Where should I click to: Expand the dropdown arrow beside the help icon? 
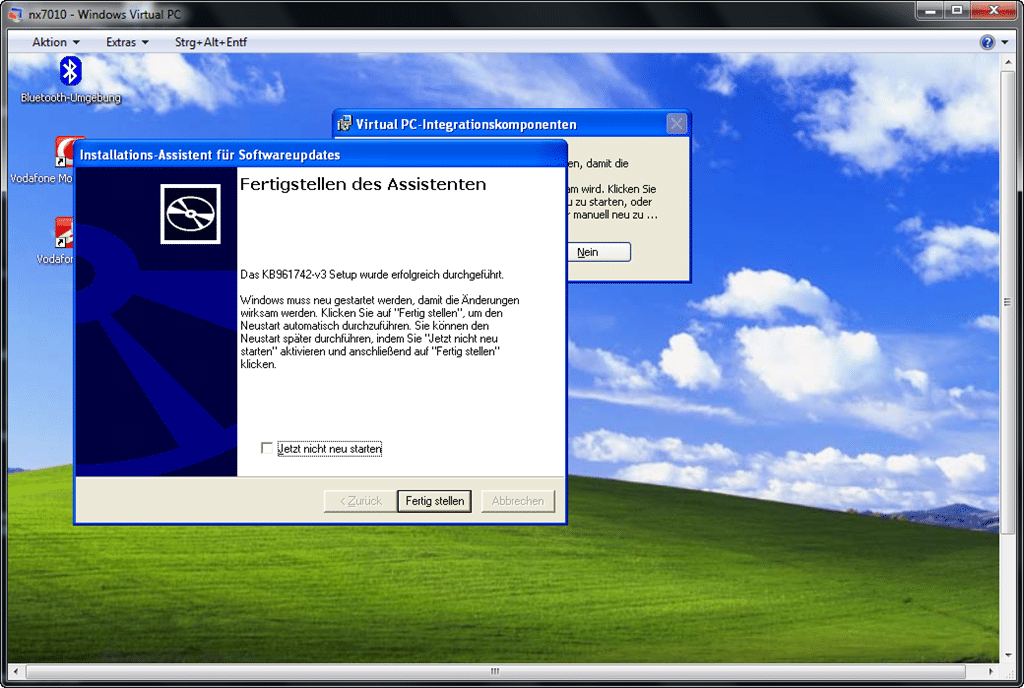click(1004, 42)
